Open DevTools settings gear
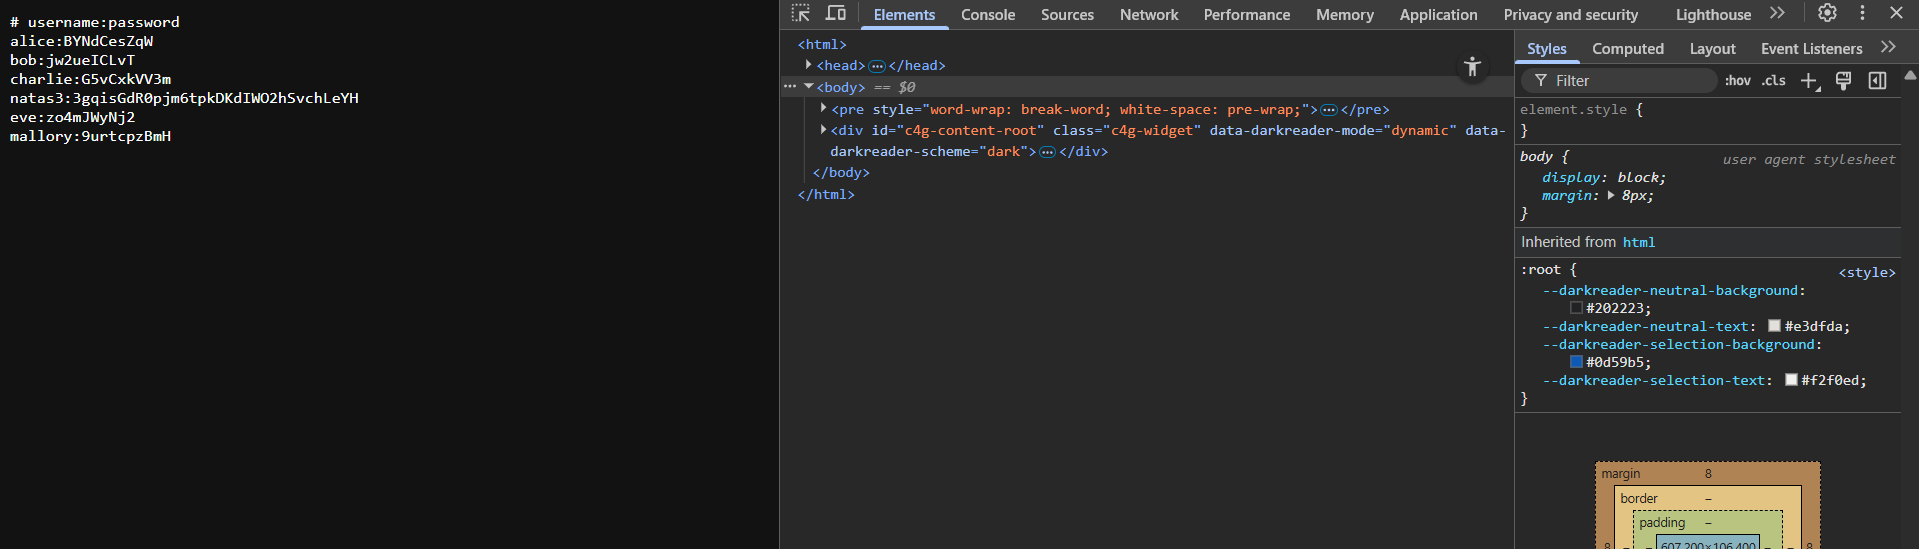 [1827, 13]
